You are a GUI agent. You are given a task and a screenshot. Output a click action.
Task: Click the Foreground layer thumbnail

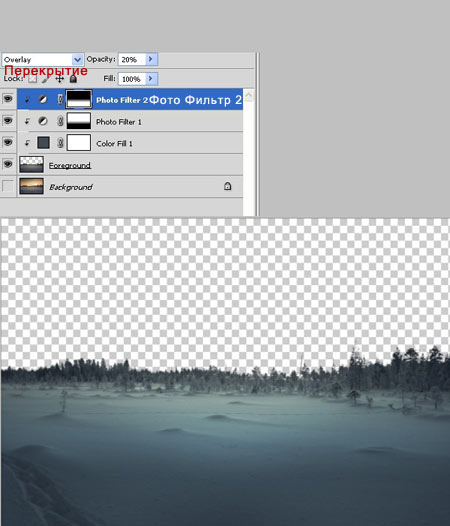tap(31, 164)
